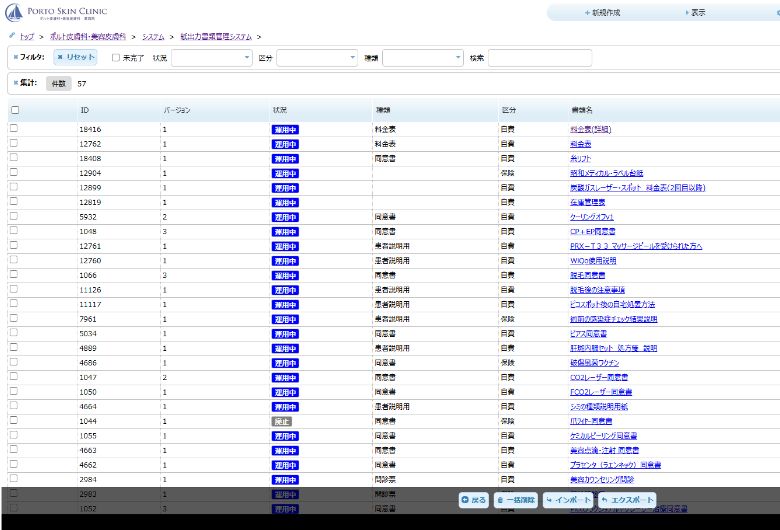Open the document link in row ID 5034
This screenshot has width=780, height=530.
coord(588,334)
